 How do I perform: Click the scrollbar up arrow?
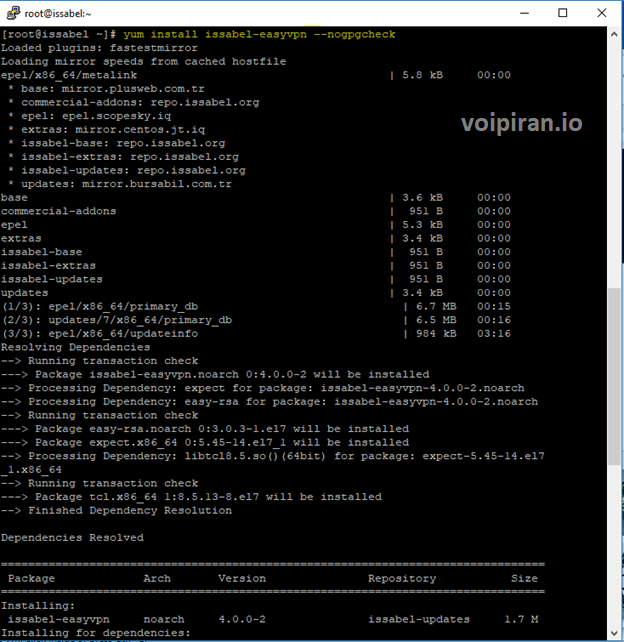pos(614,34)
